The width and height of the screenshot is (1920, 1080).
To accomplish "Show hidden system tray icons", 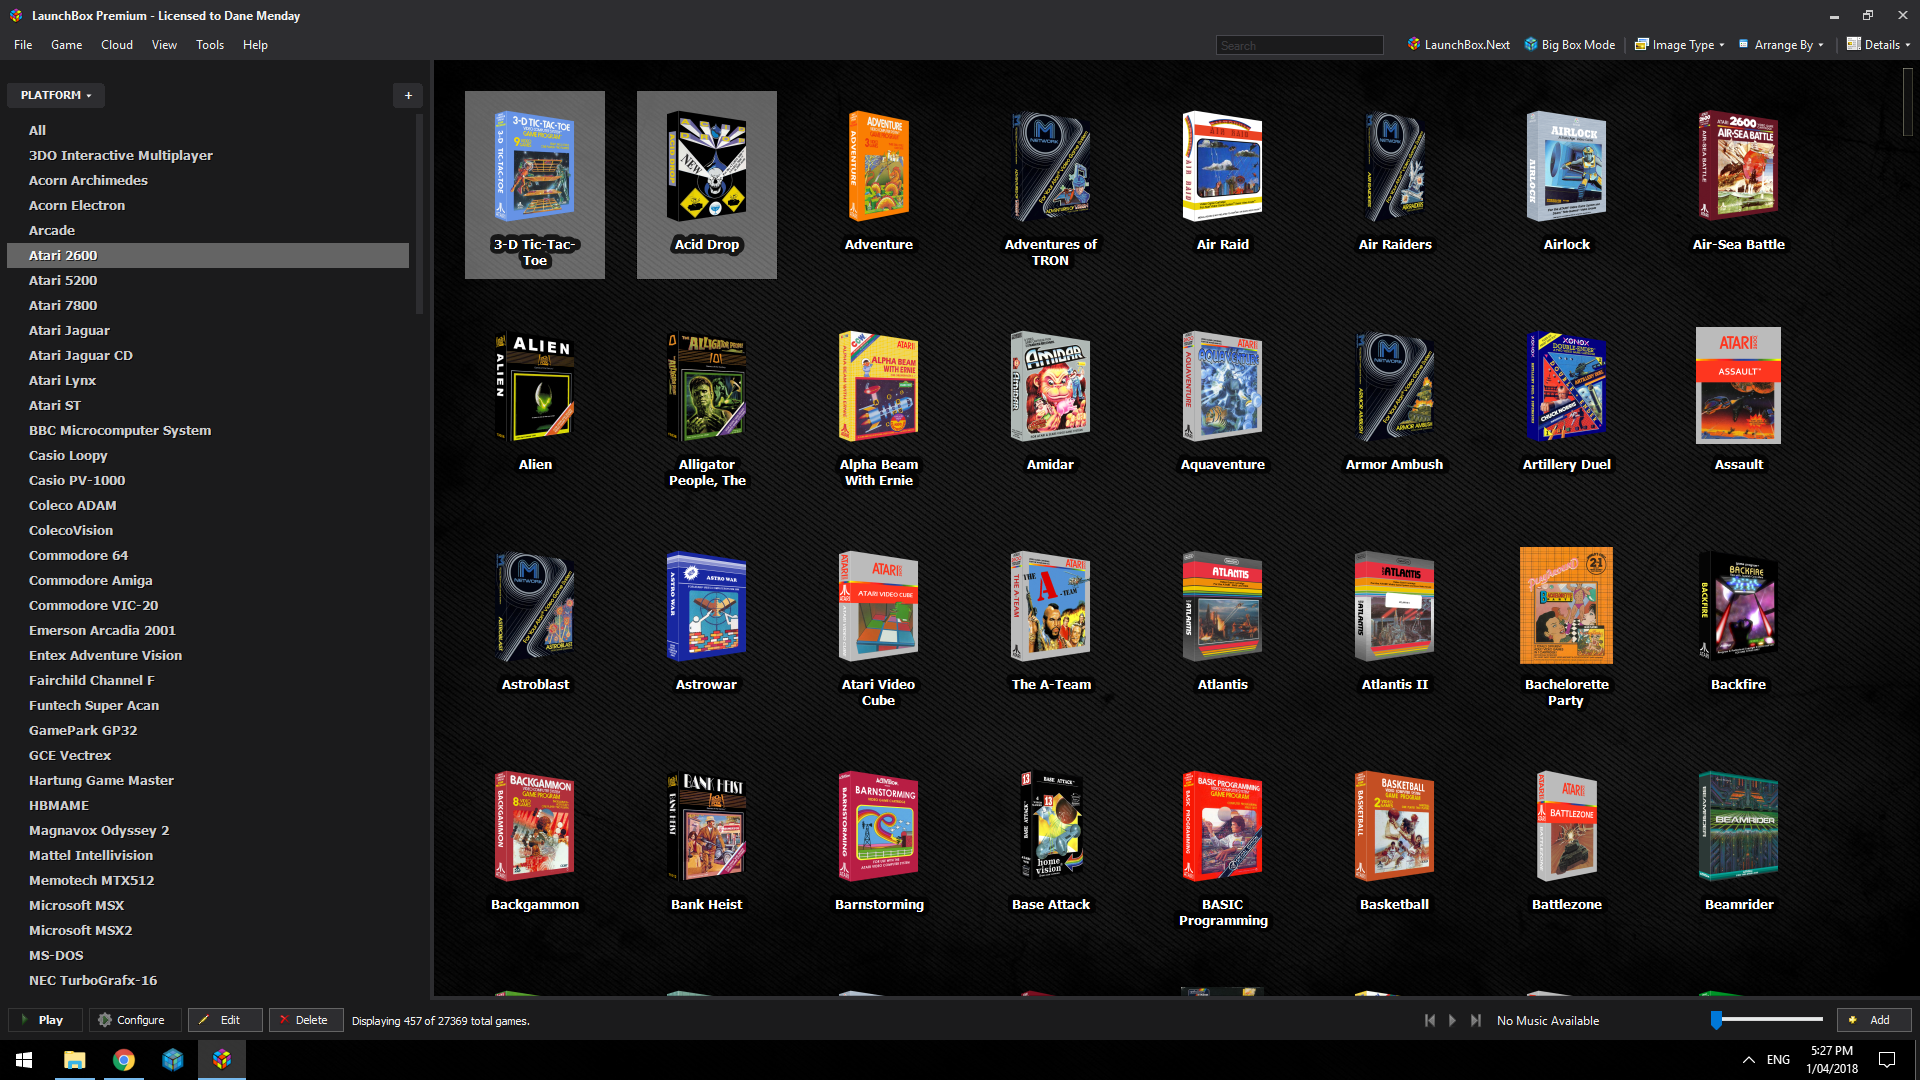I will tap(1748, 1060).
